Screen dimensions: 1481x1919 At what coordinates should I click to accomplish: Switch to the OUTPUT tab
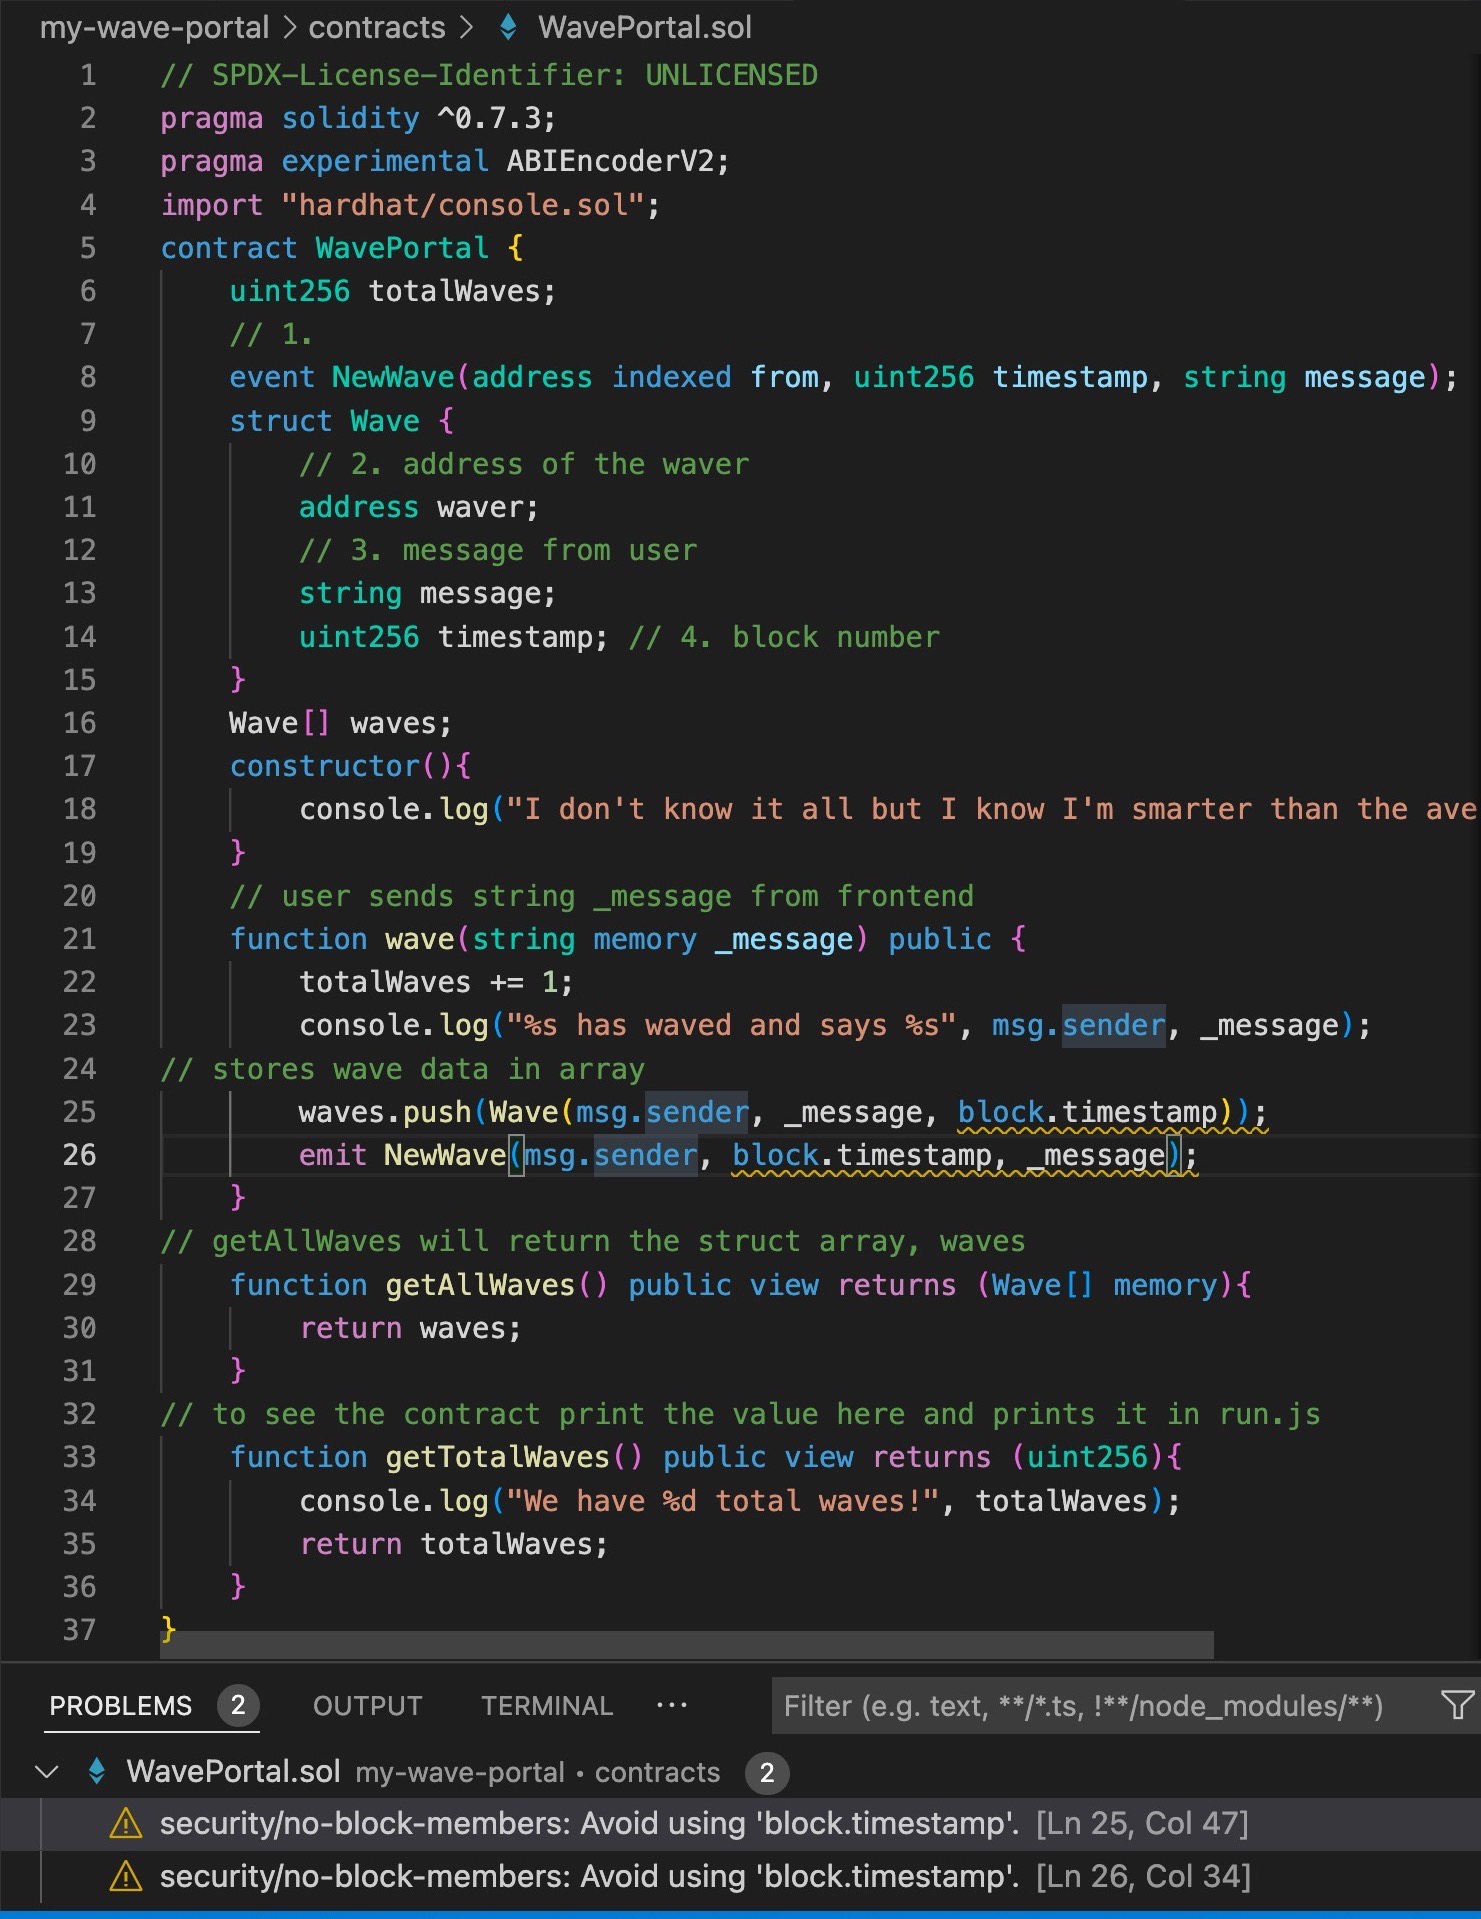point(367,1706)
